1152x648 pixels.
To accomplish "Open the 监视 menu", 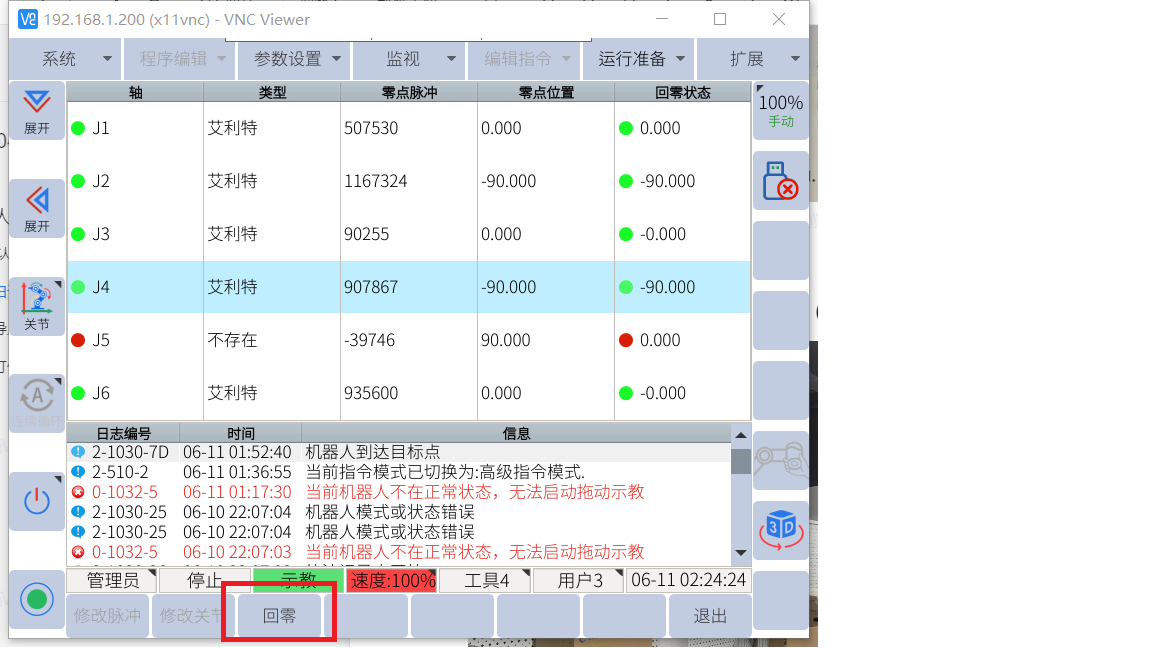I will (408, 59).
